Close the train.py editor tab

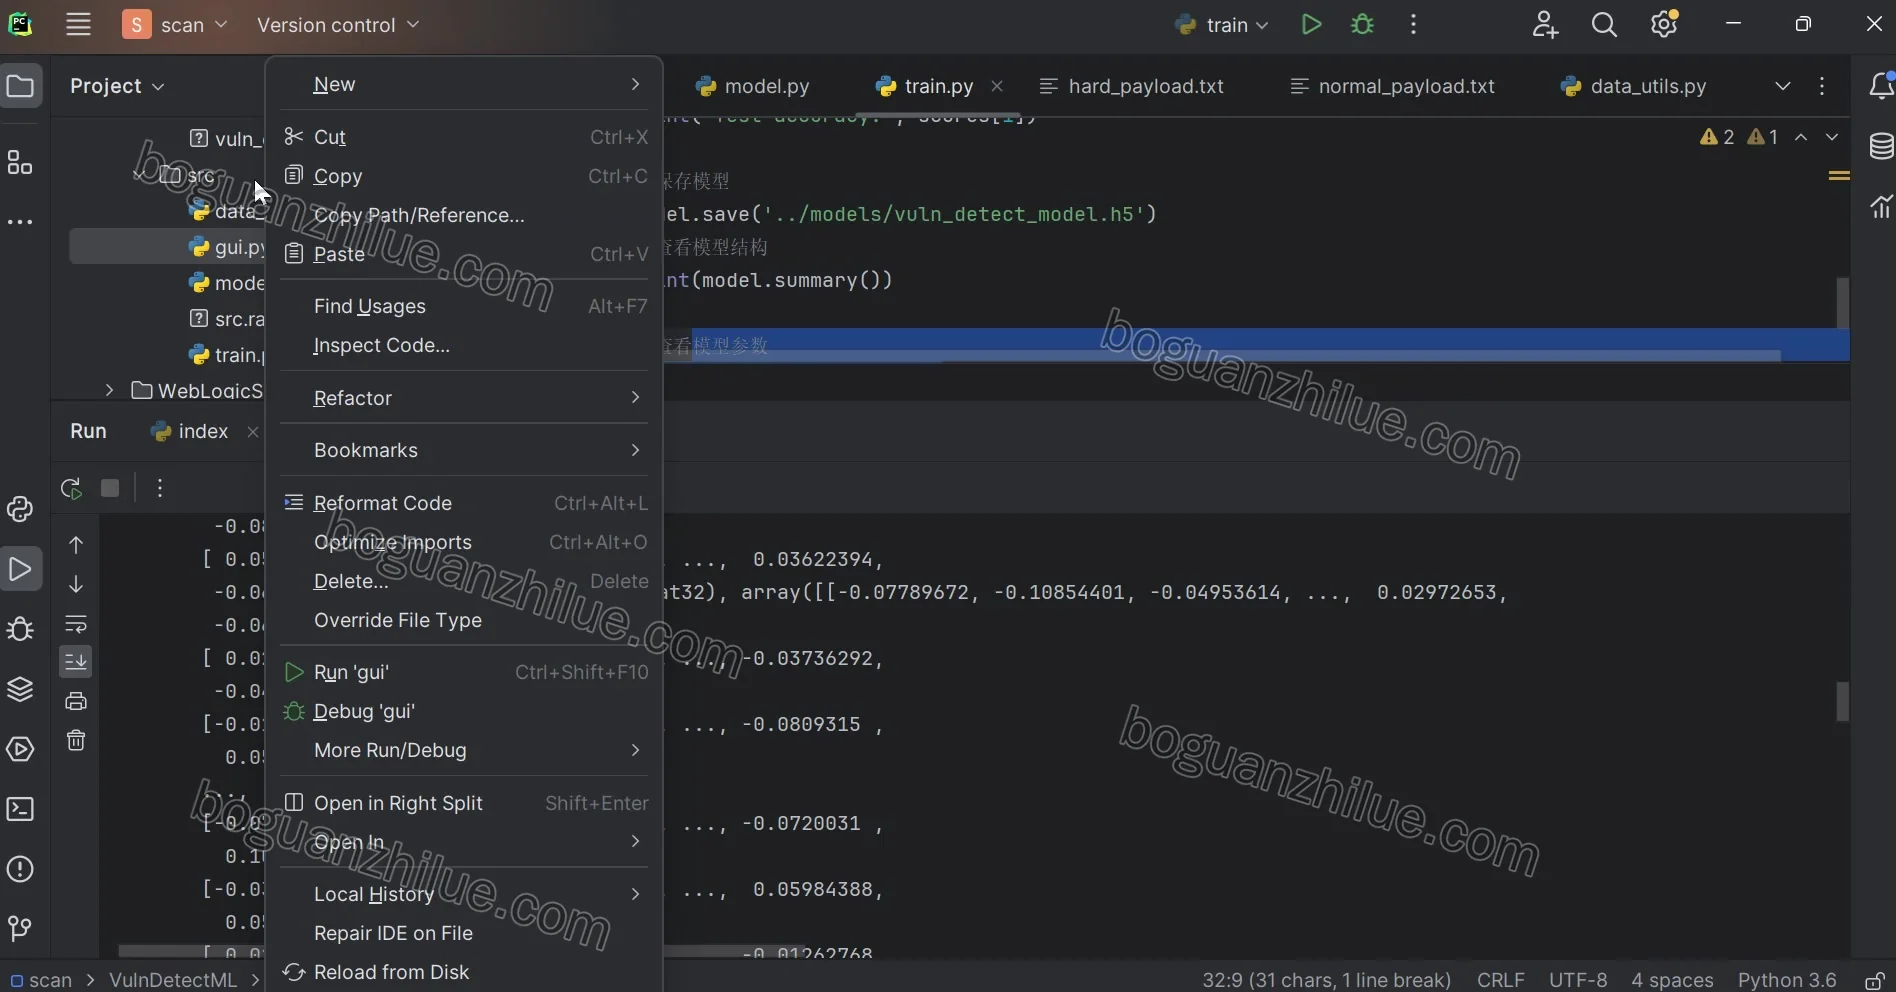coord(996,86)
